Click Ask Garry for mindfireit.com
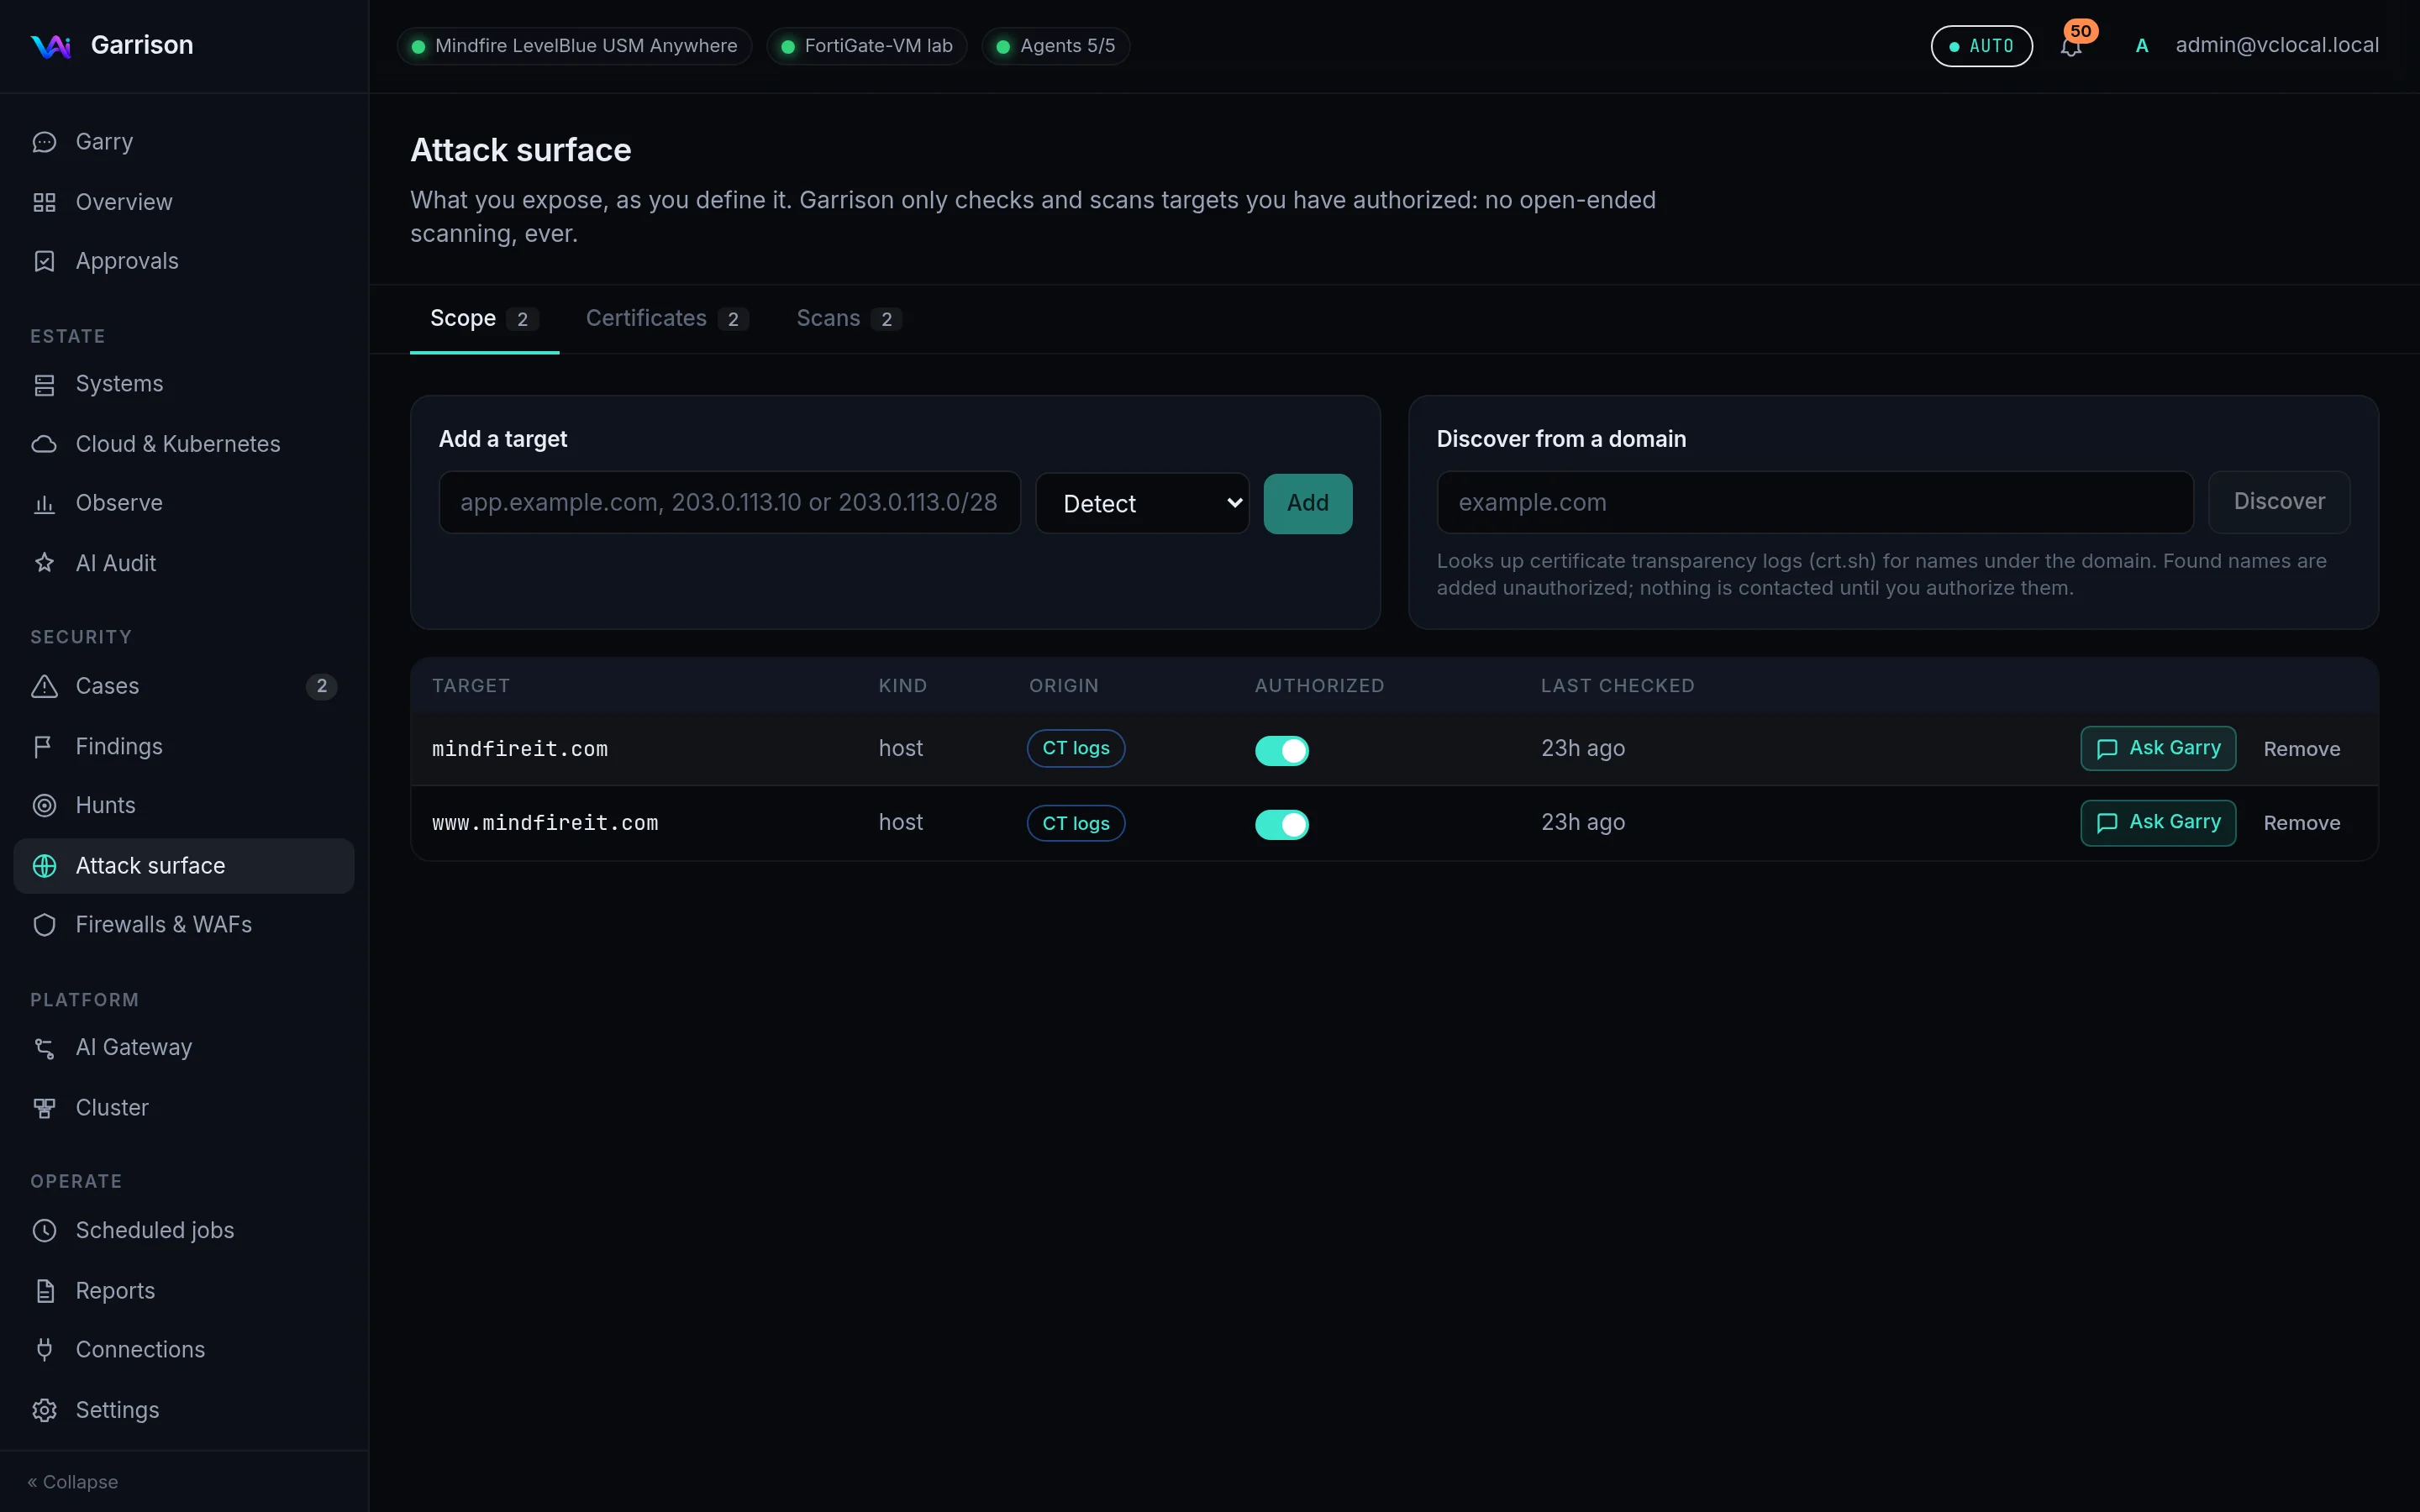 pos(2158,748)
